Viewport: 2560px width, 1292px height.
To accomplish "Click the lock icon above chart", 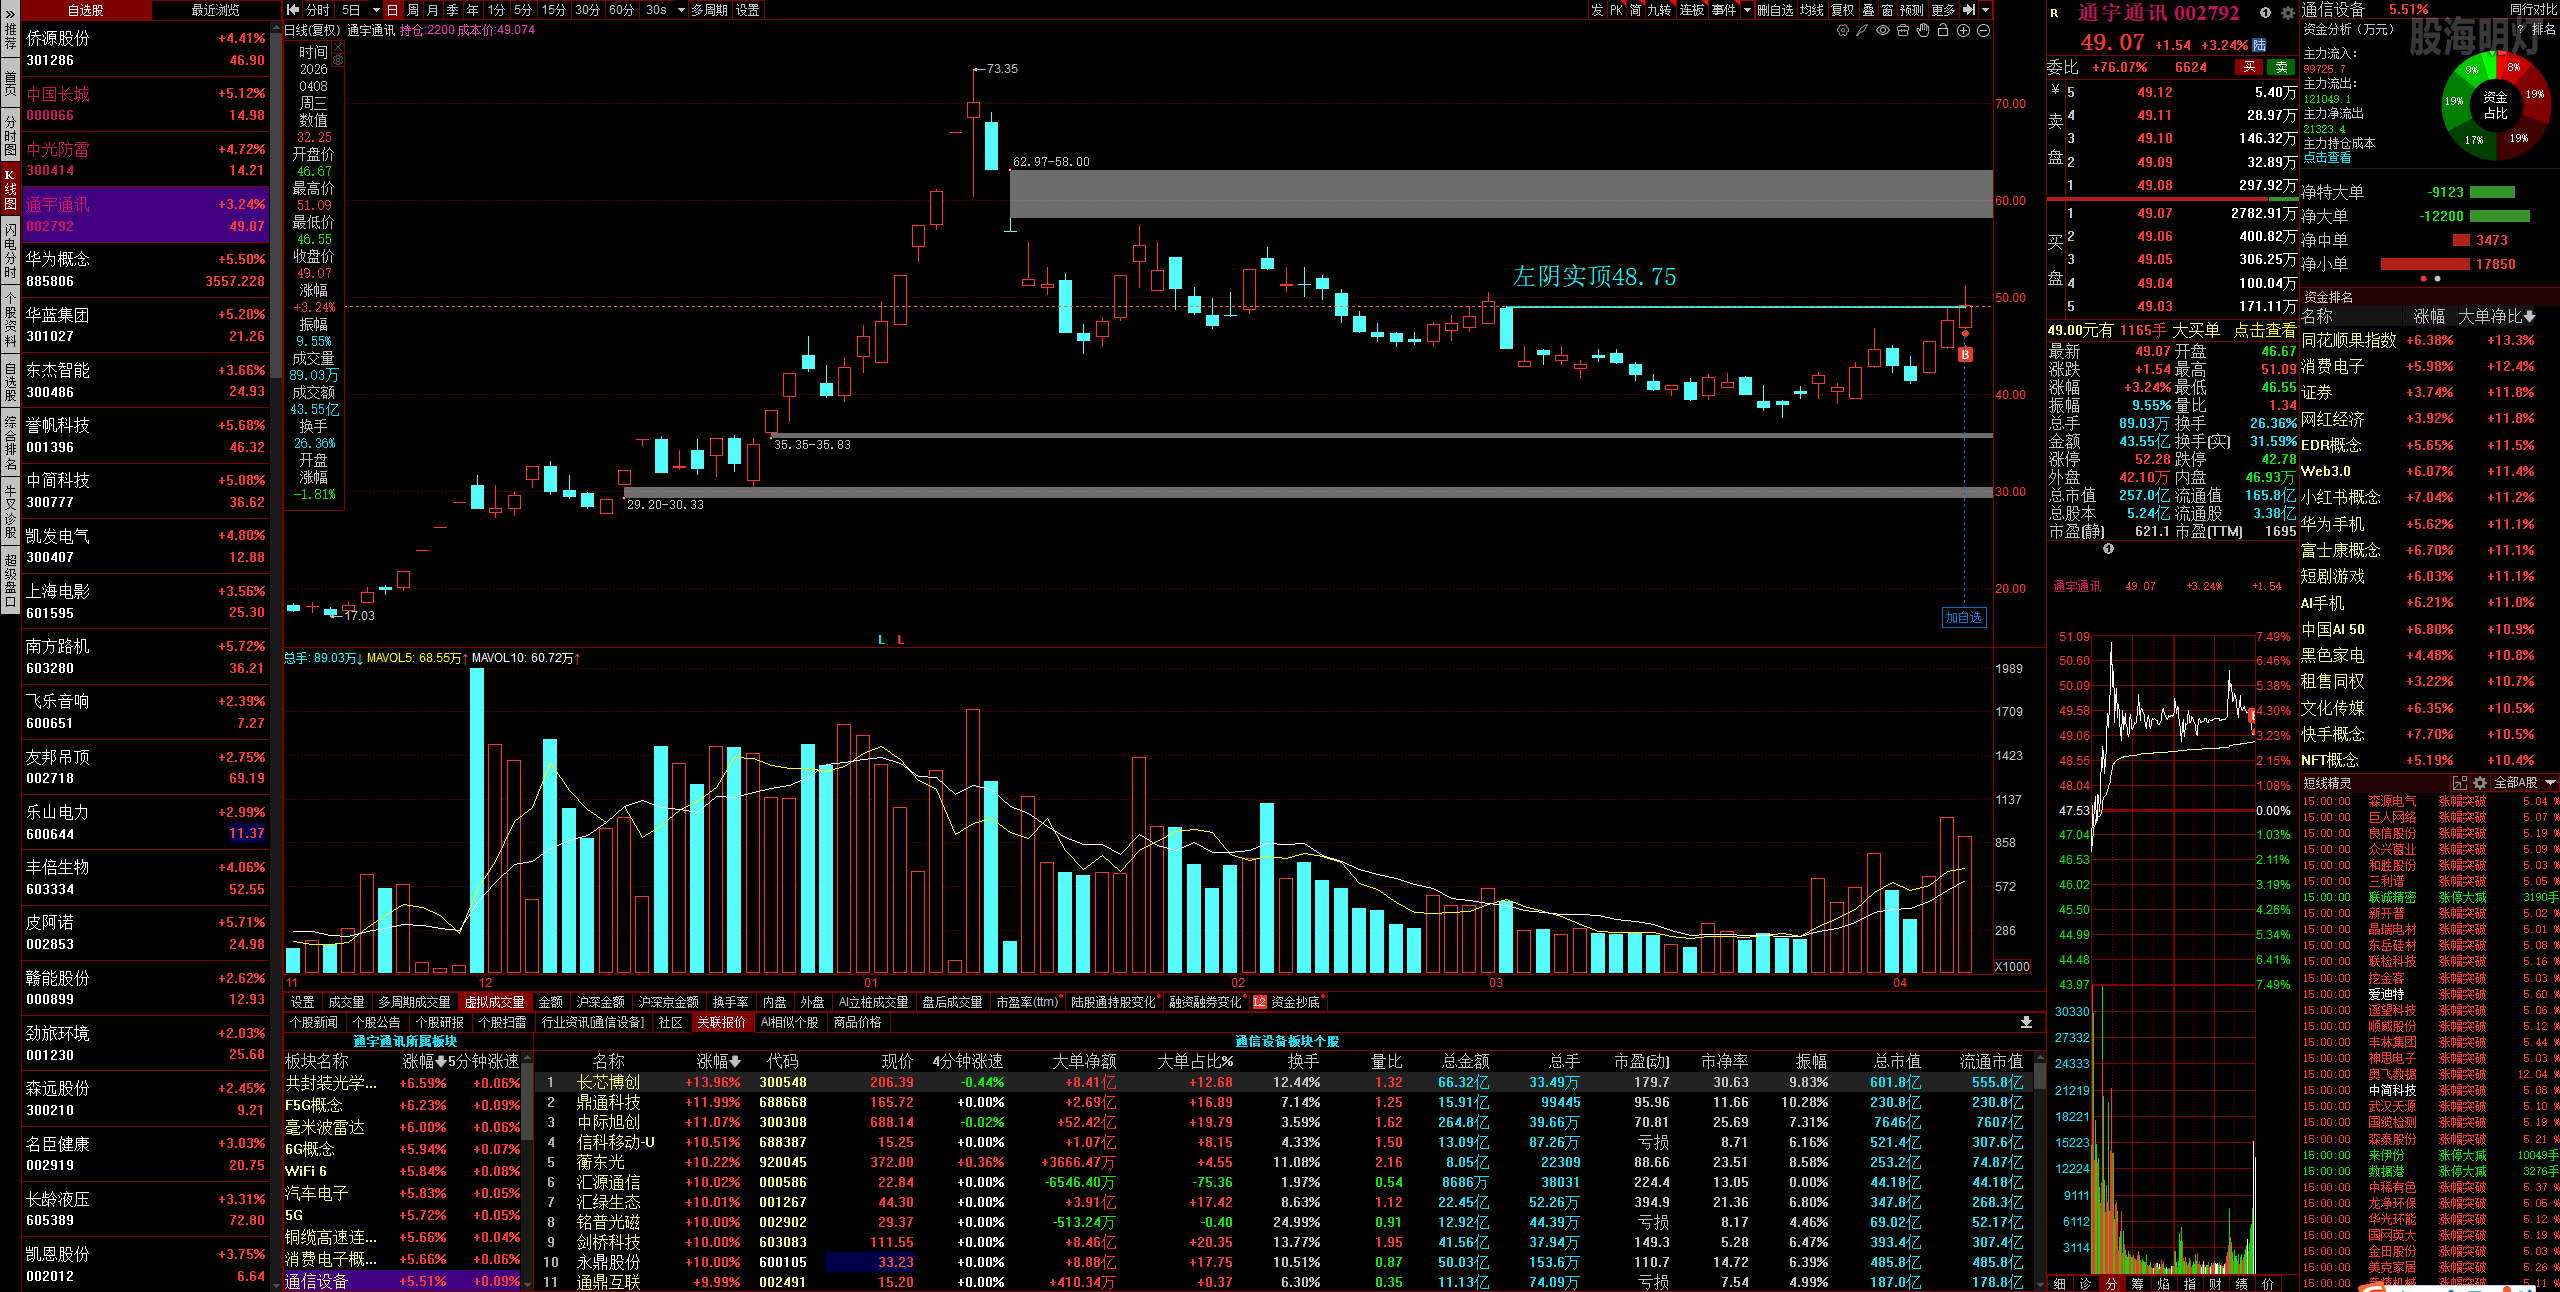I will [x=1943, y=30].
